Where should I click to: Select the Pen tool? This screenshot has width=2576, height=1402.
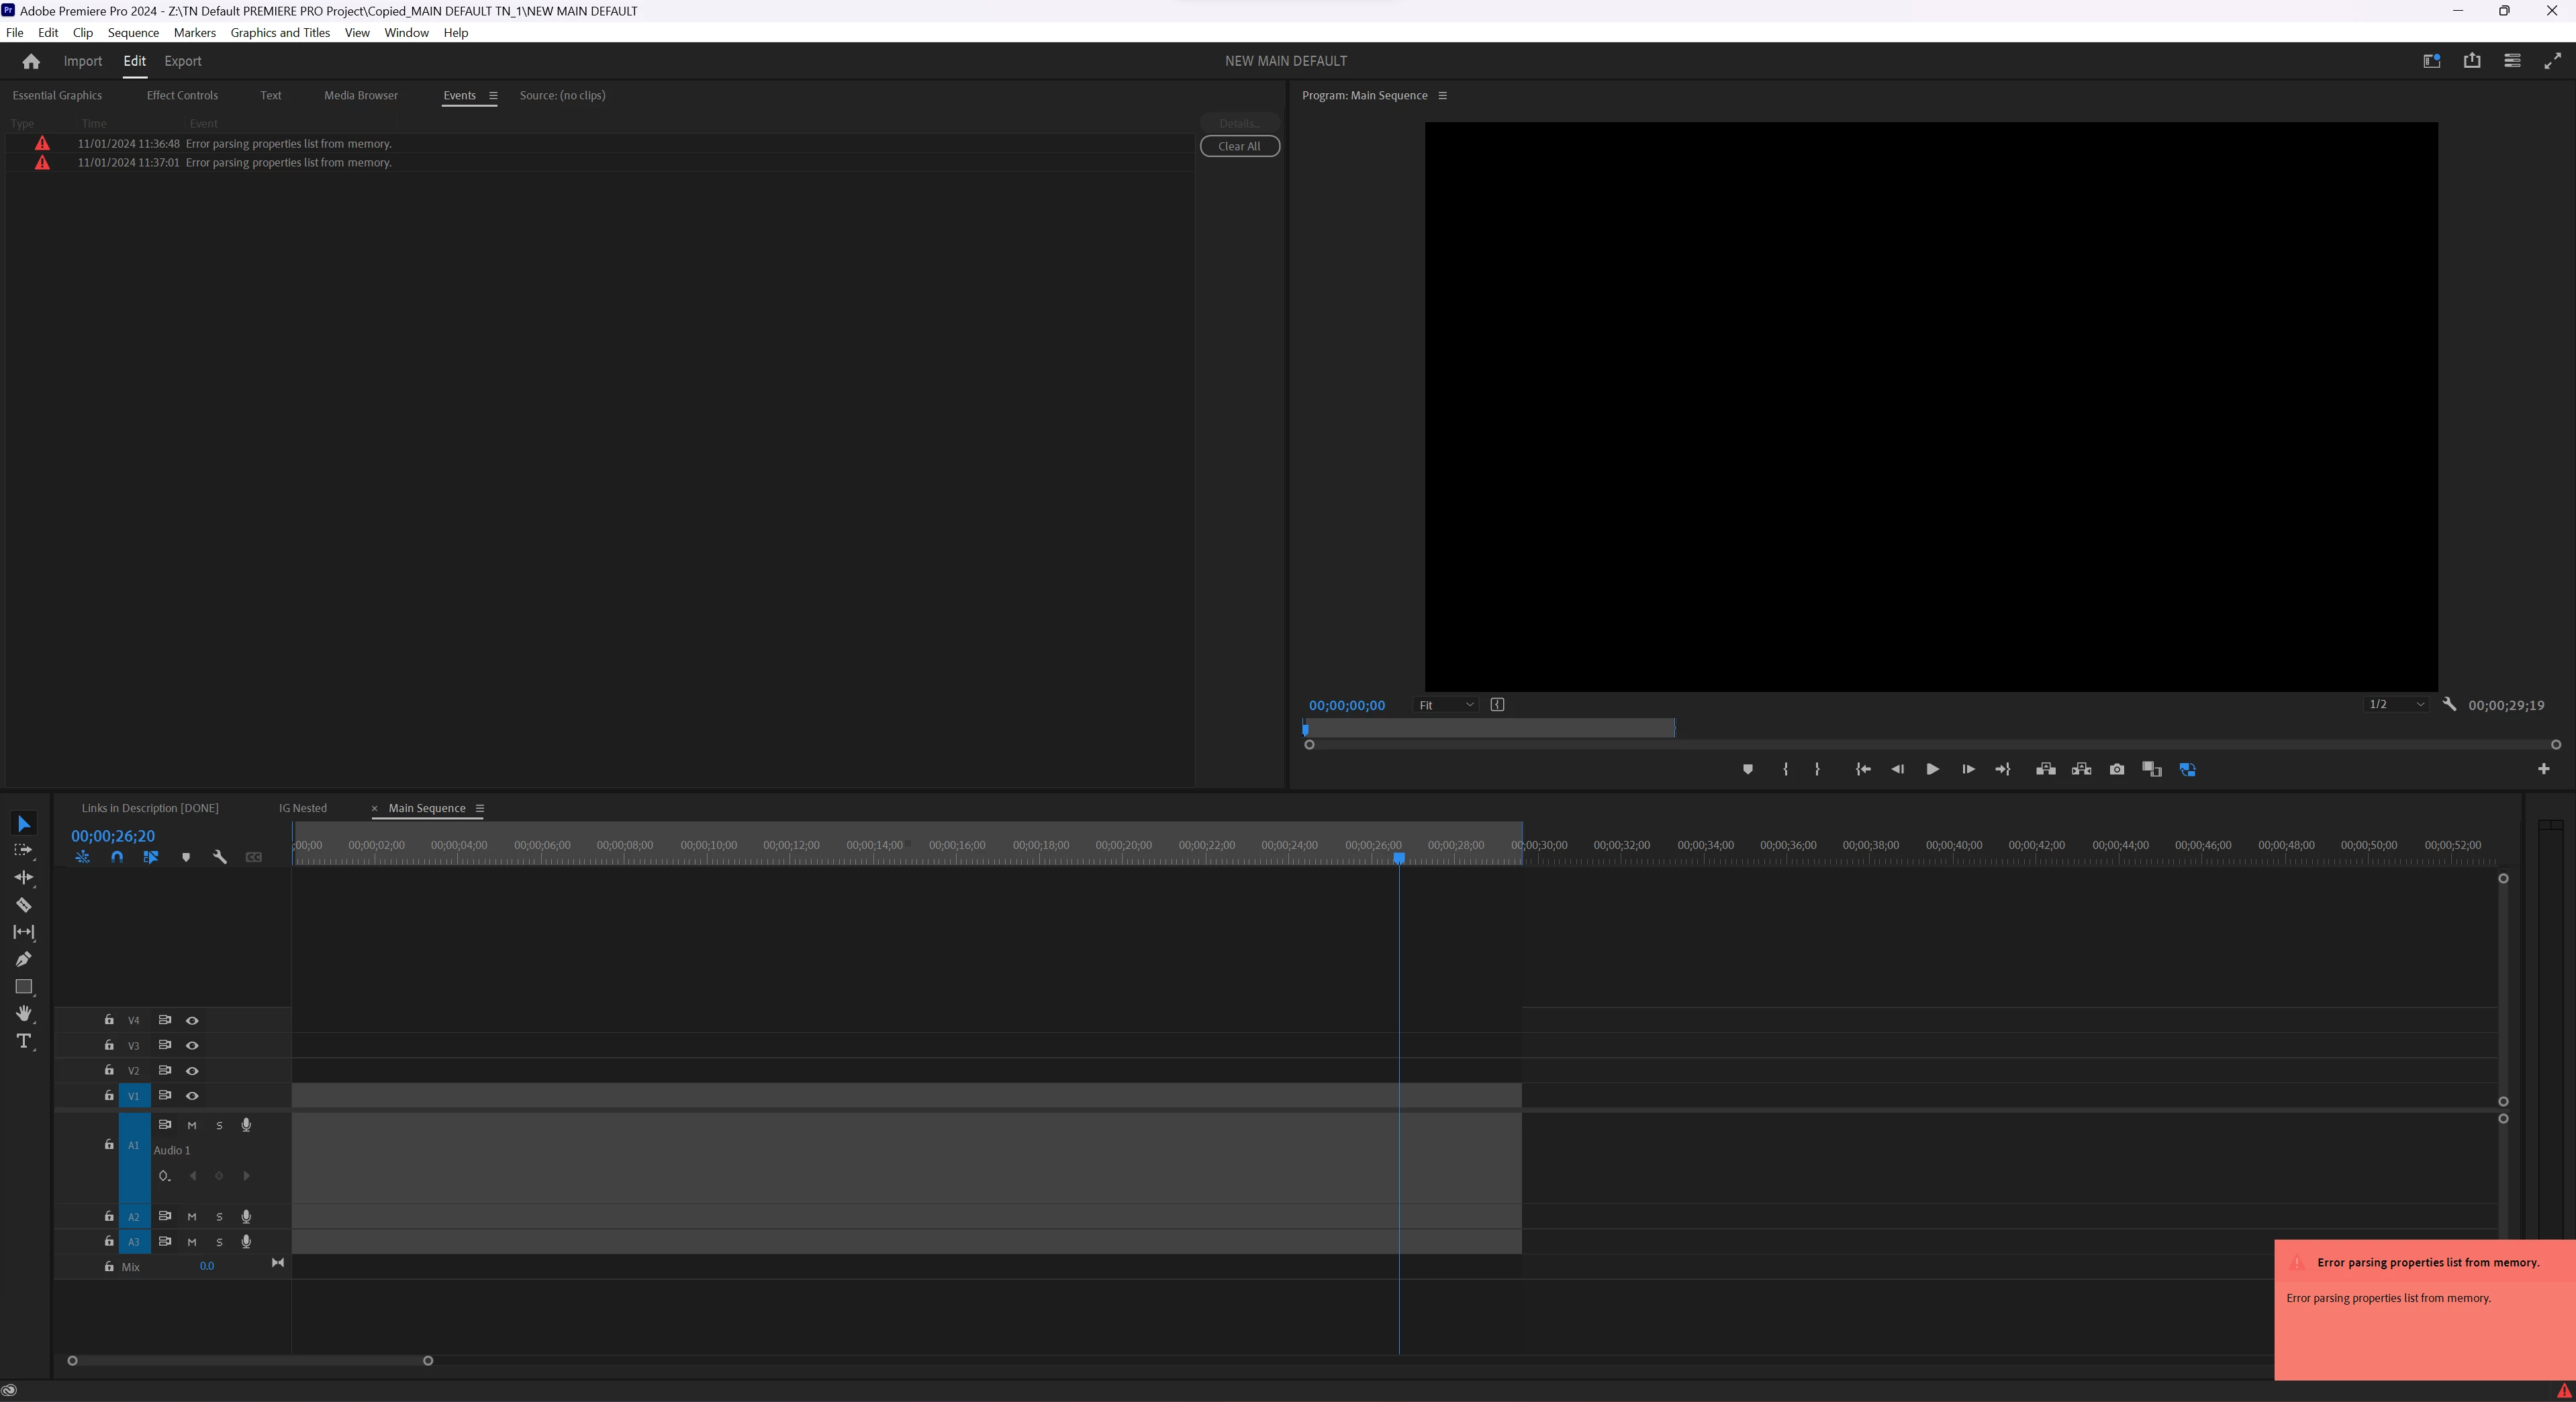click(x=24, y=959)
